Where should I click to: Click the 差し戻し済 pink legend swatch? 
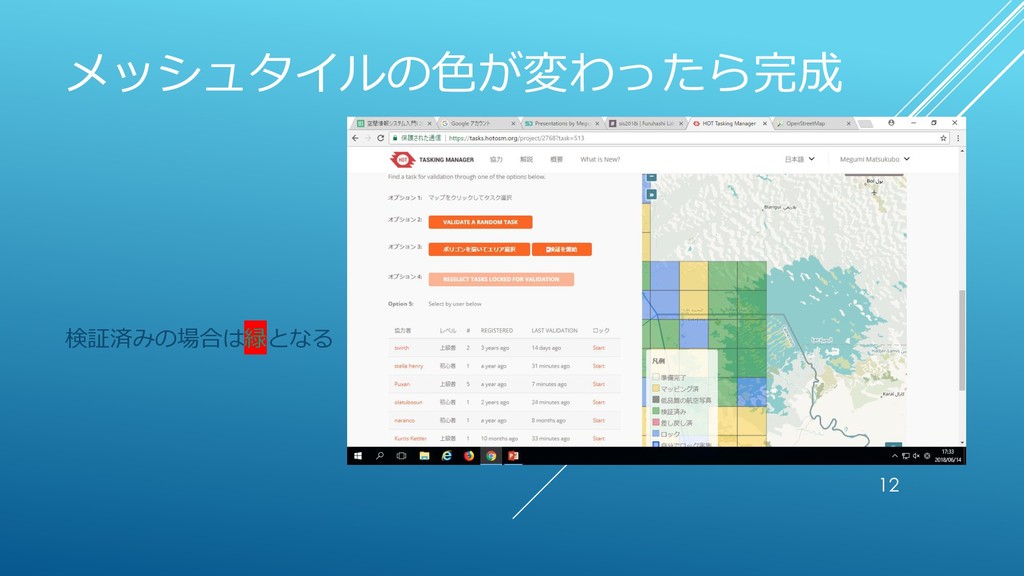tap(656, 423)
